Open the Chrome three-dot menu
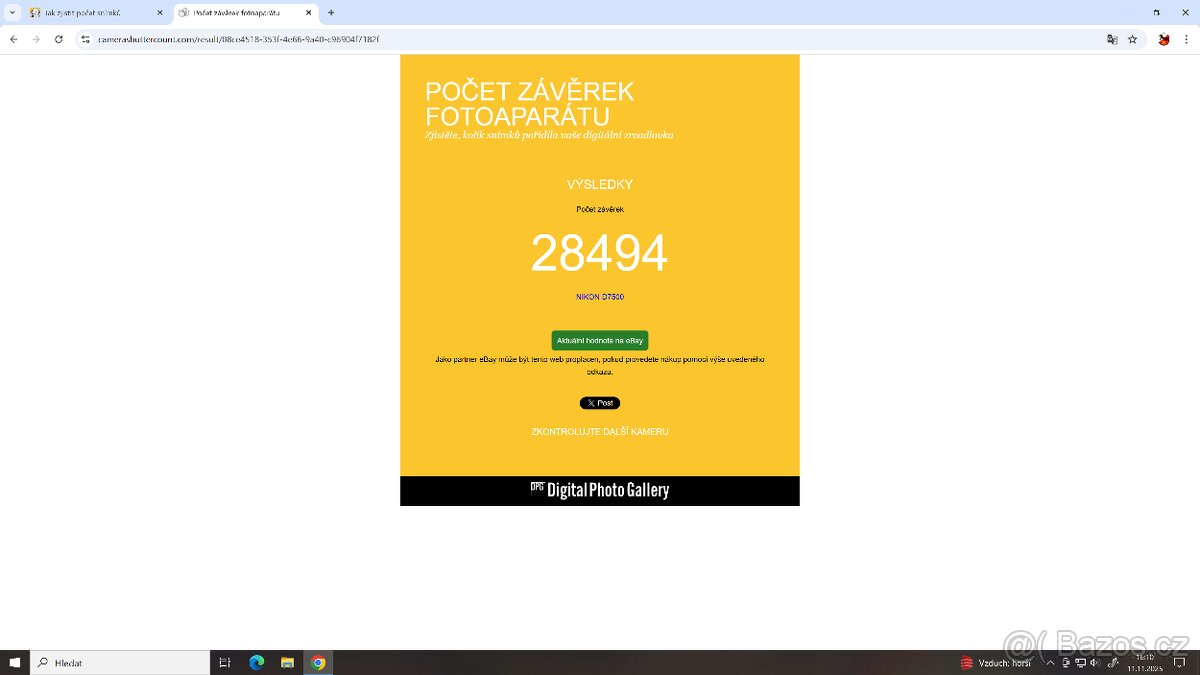This screenshot has height=675, width=1200. click(1187, 39)
